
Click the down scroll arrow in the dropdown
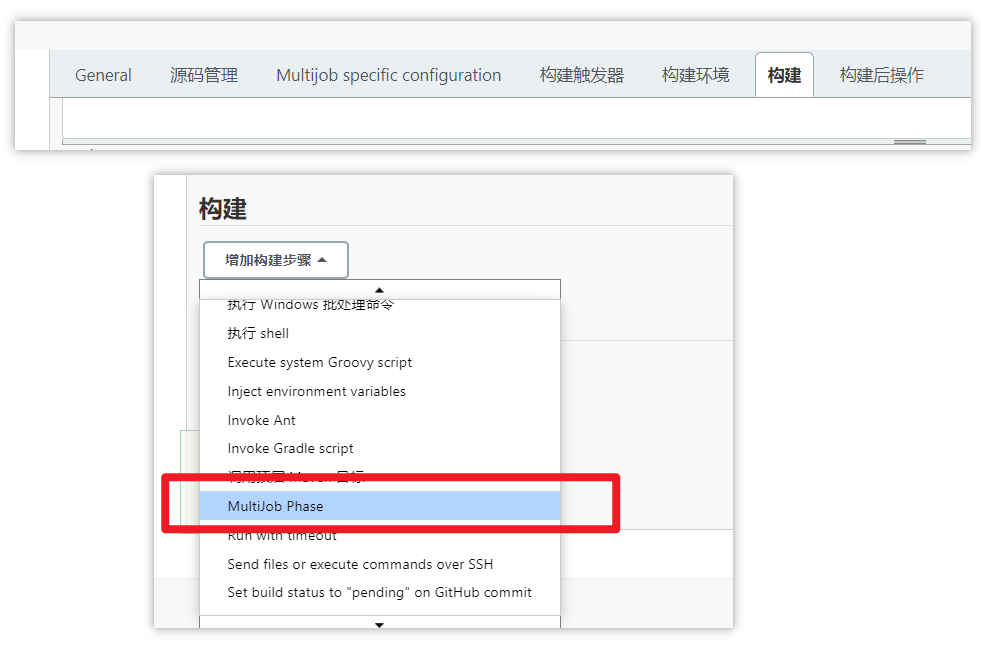[379, 623]
